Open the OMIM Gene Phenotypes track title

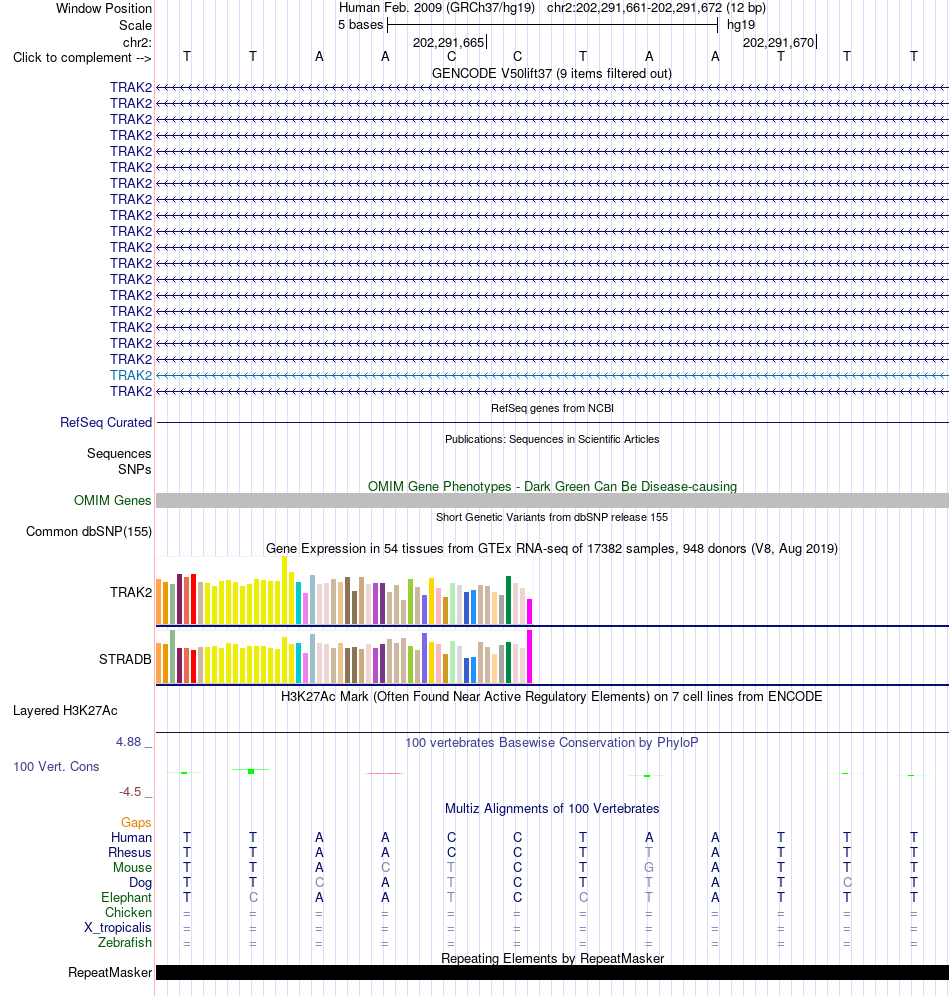552,487
